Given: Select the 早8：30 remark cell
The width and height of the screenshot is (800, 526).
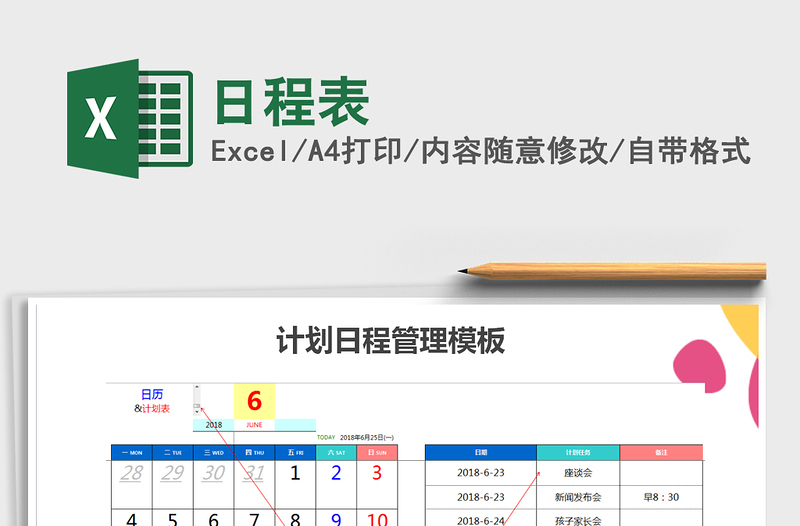Looking at the screenshot, I should pyautogui.click(x=661, y=497).
